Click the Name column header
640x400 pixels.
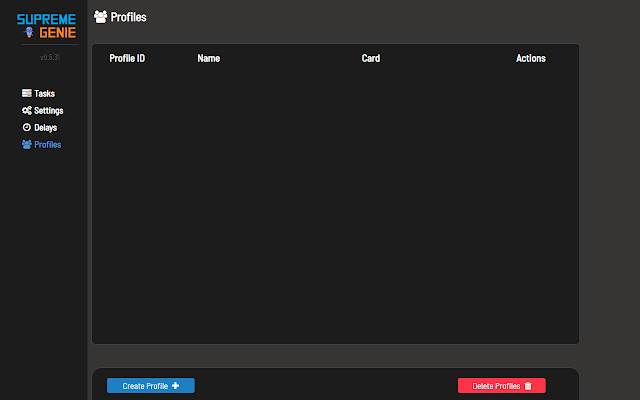pos(209,58)
